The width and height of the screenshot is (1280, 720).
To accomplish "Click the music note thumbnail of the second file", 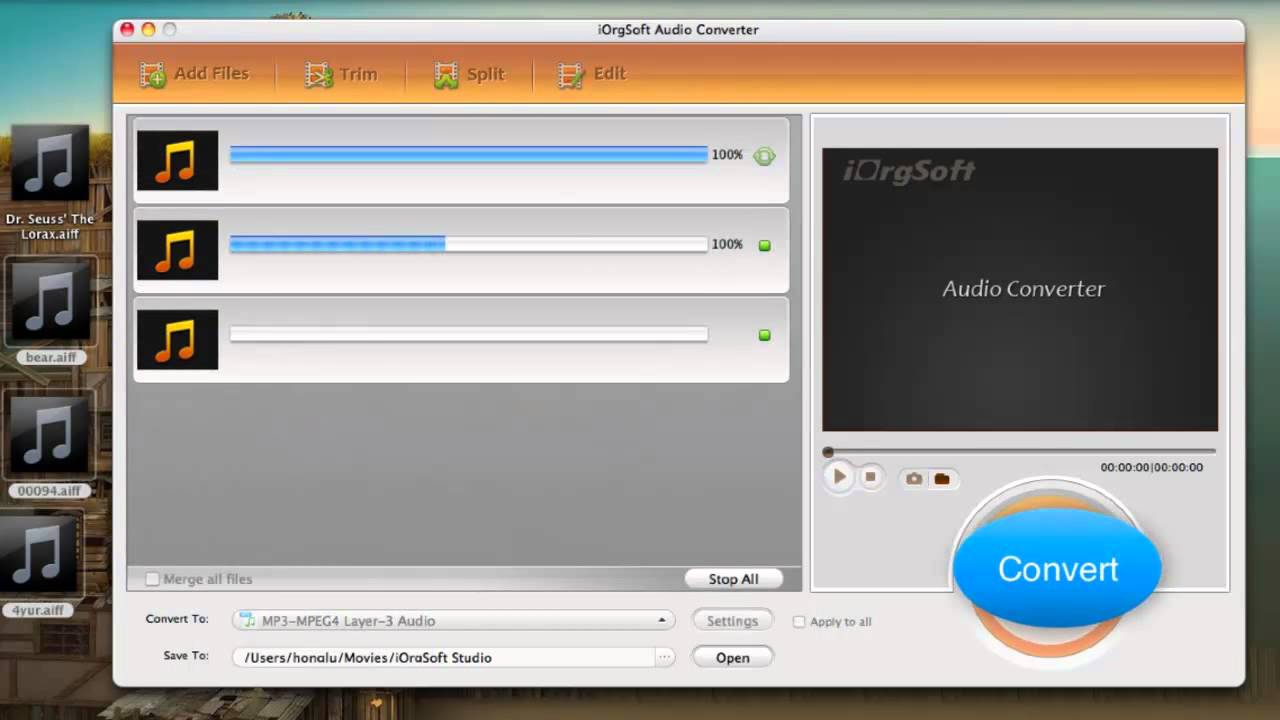I will (x=177, y=249).
